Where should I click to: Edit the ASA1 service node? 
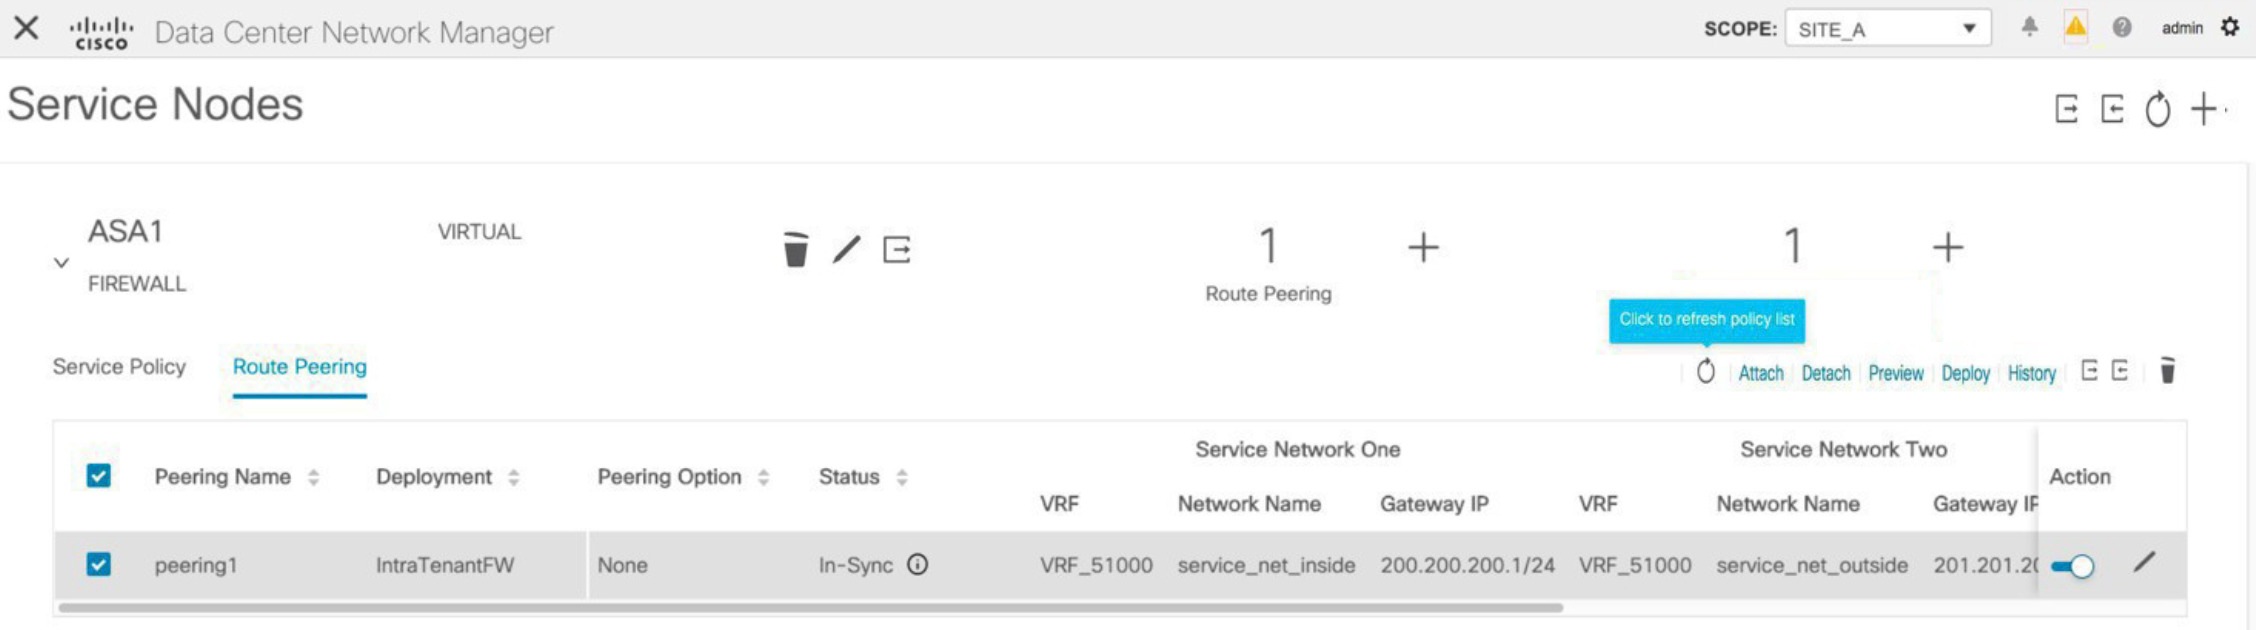(846, 249)
